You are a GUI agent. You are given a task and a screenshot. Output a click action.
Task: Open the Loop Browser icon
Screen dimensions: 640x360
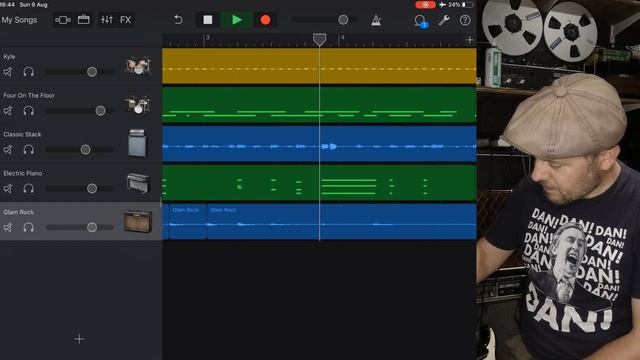(x=420, y=20)
